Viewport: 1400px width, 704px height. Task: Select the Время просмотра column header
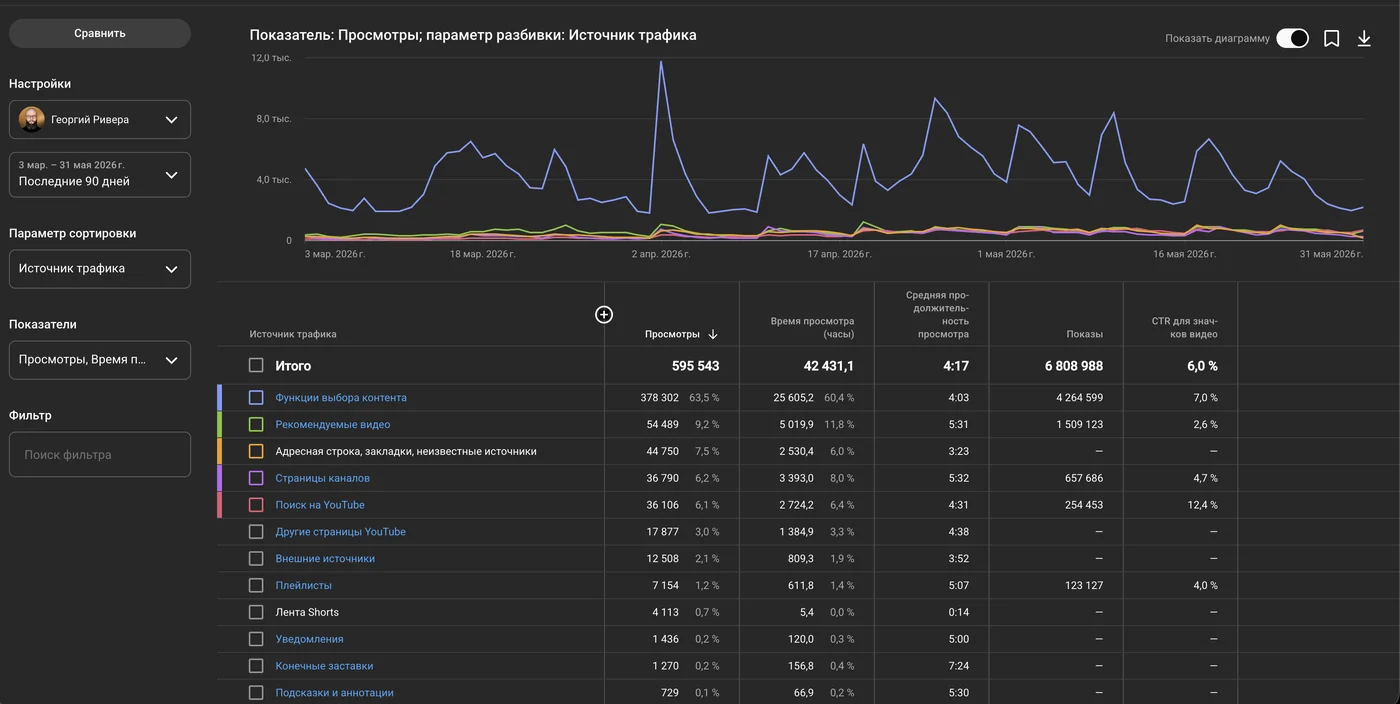(812, 328)
